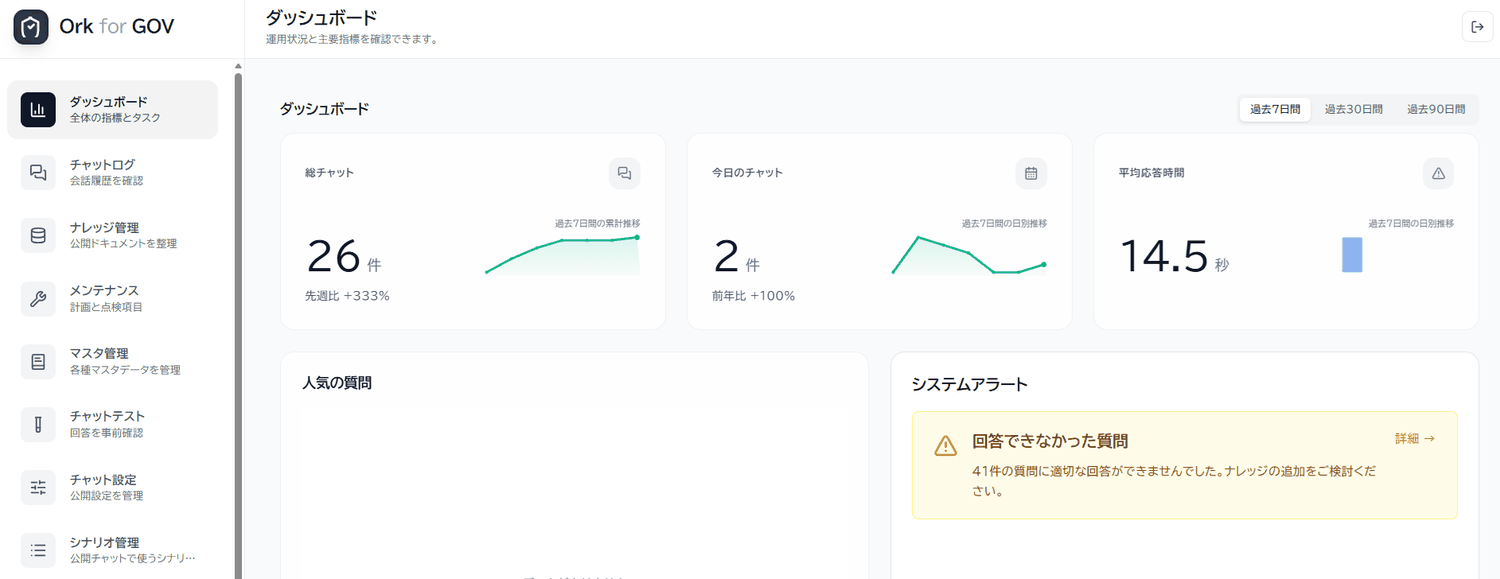Open チャットログ in the sidebar
This screenshot has width=1500, height=579.
point(112,173)
